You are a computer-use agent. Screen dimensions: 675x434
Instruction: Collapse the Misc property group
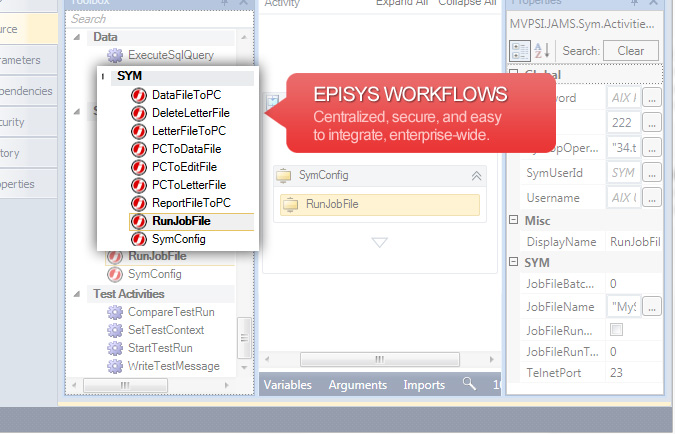click(513, 220)
